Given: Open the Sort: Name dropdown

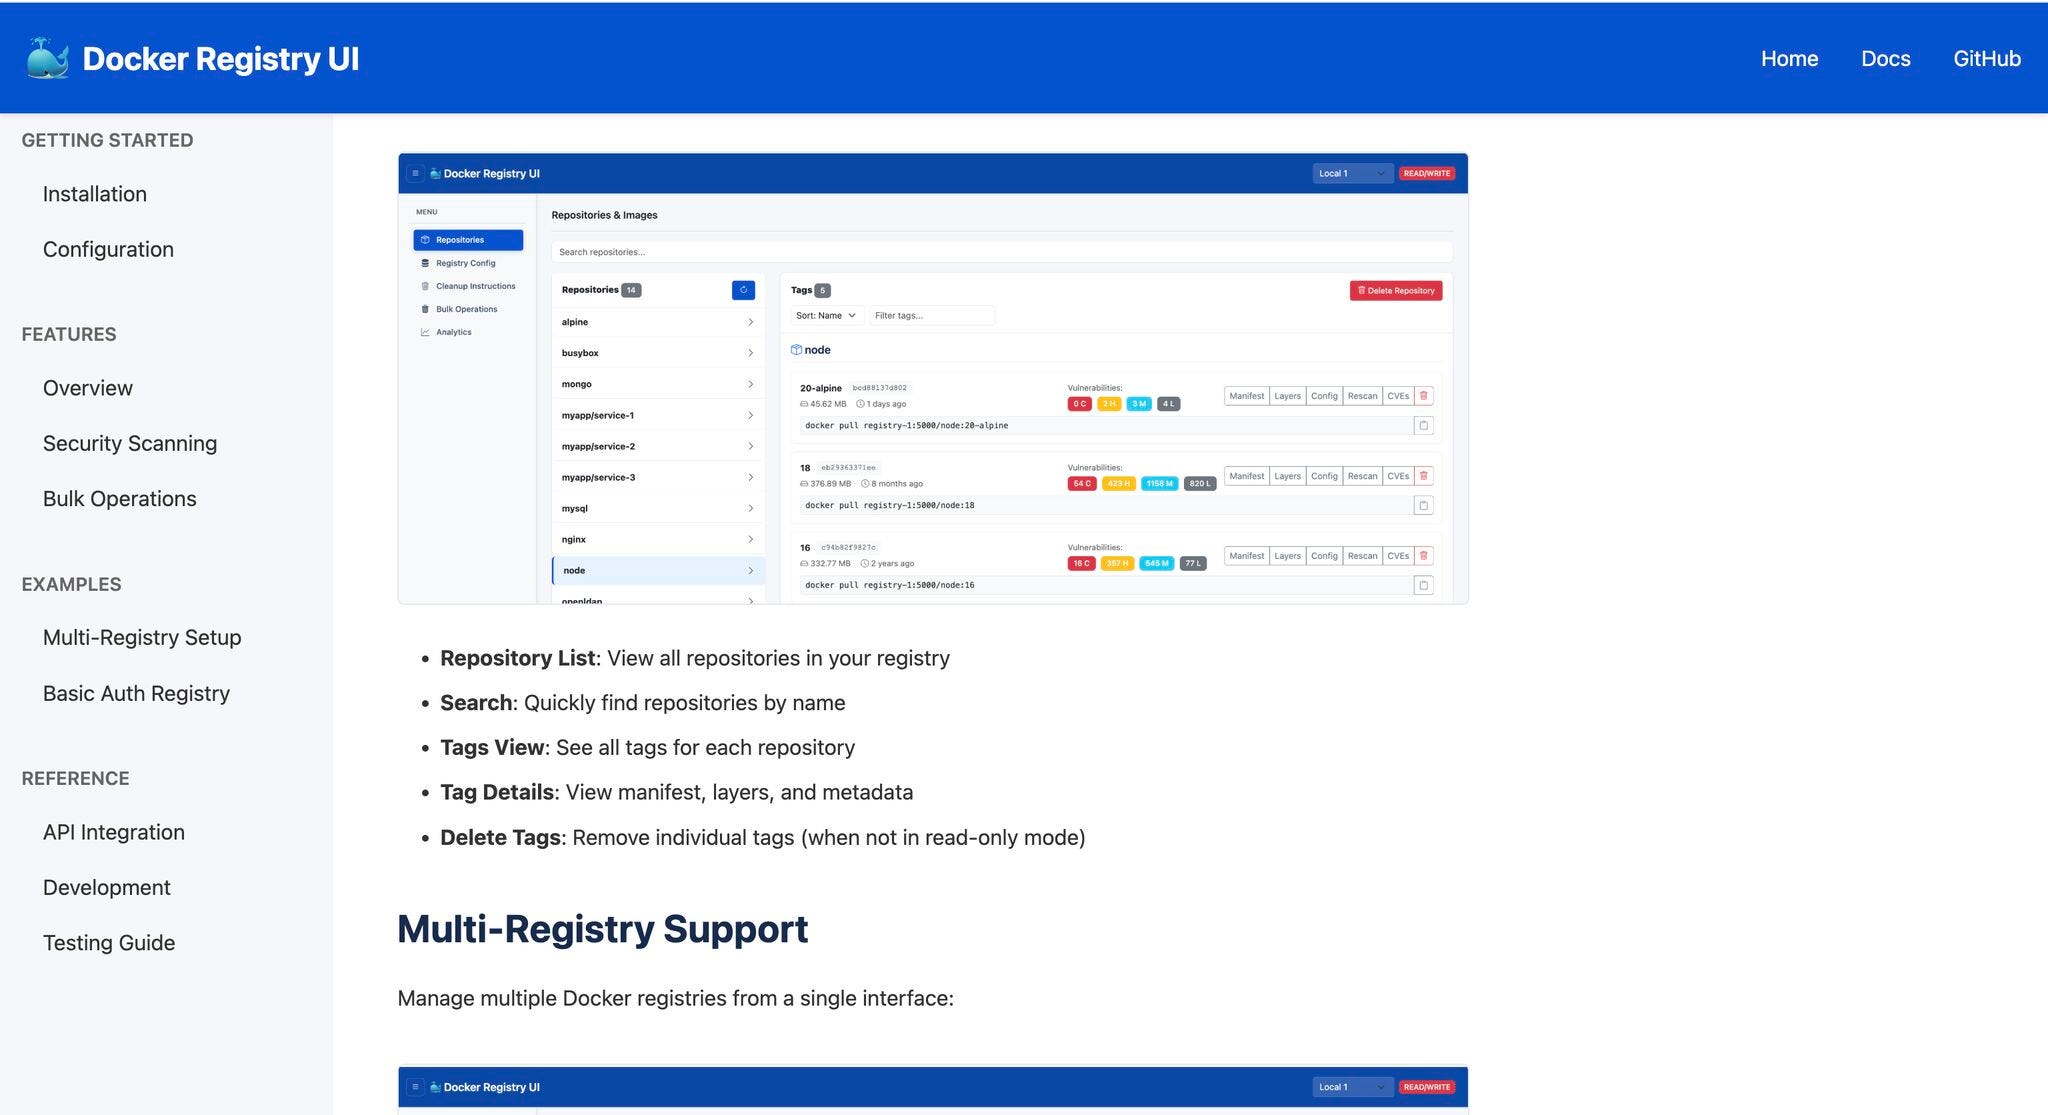Looking at the screenshot, I should pos(825,315).
